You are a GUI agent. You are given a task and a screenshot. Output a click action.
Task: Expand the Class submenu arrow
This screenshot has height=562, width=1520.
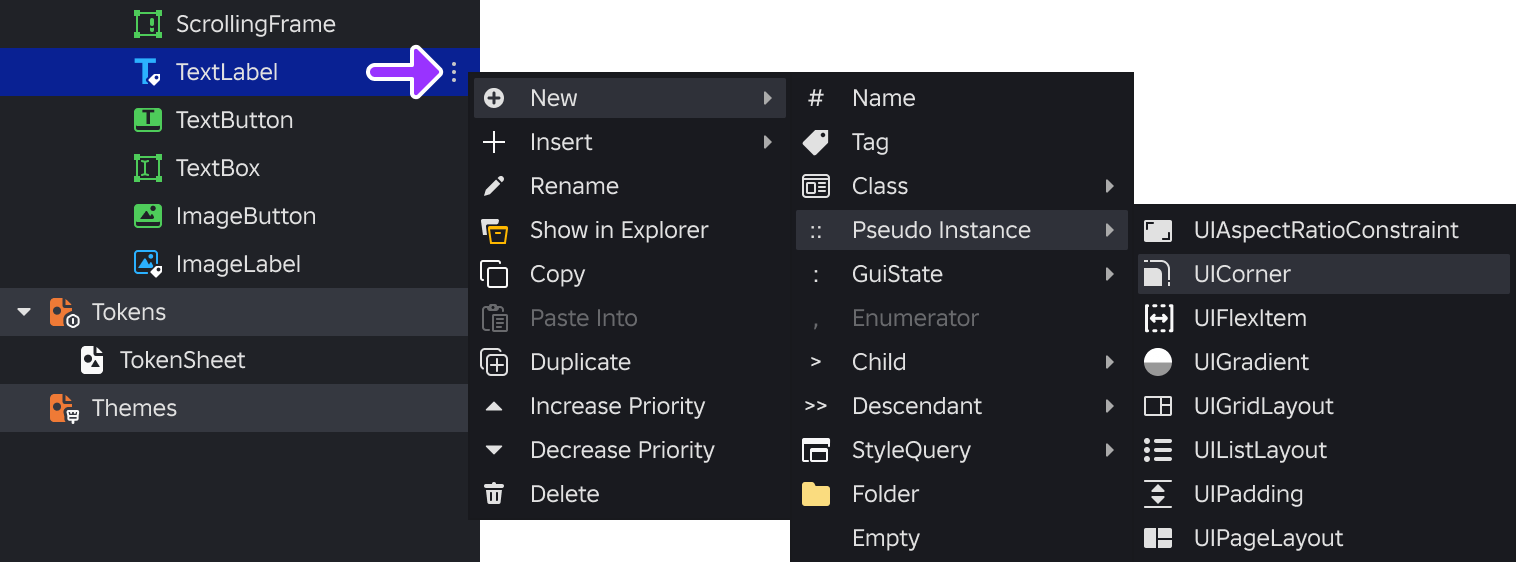[1109, 186]
